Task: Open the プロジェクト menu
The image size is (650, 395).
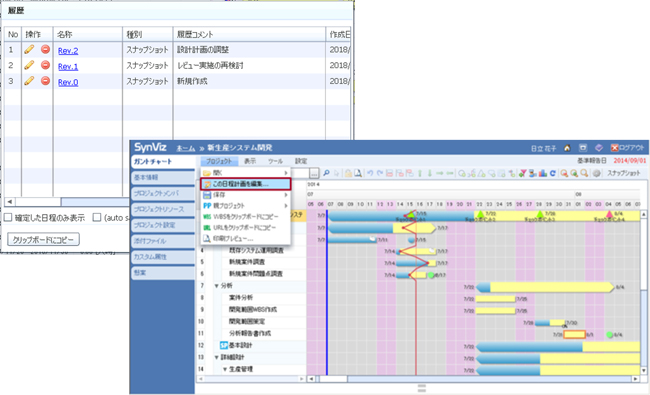Action: pos(219,161)
